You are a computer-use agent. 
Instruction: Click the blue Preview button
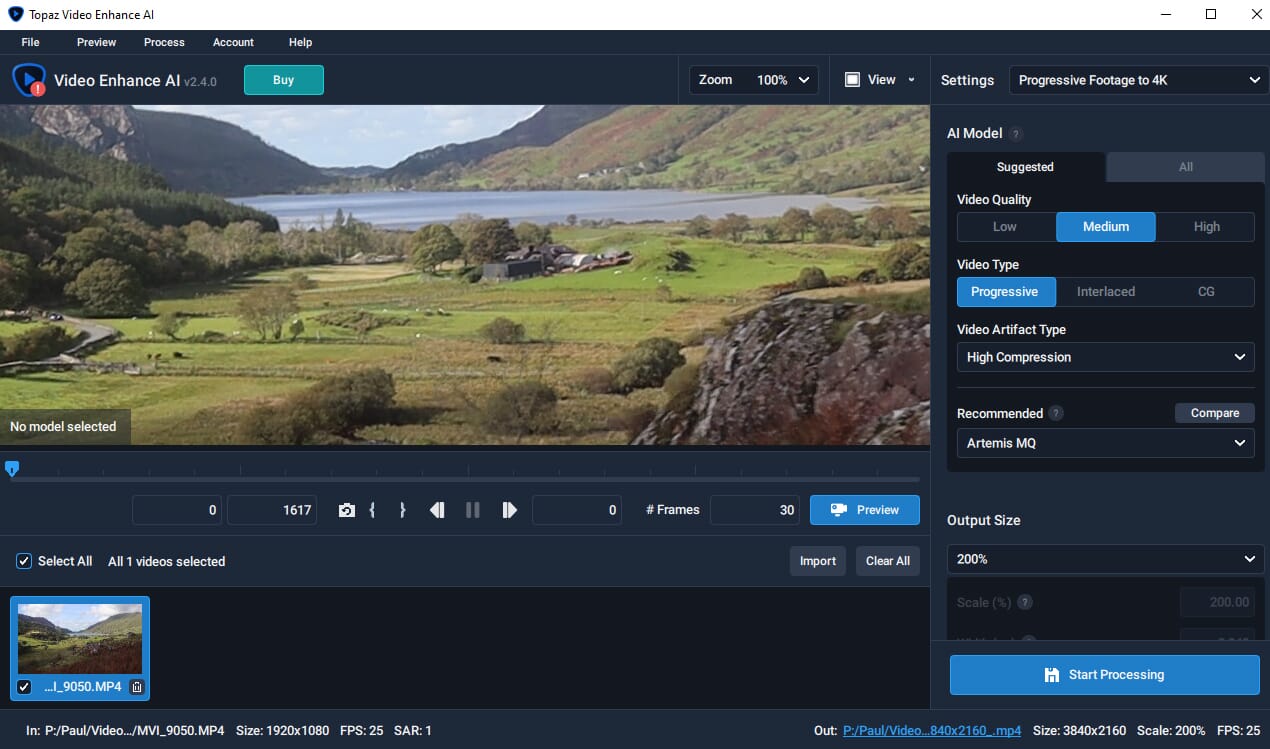click(865, 510)
